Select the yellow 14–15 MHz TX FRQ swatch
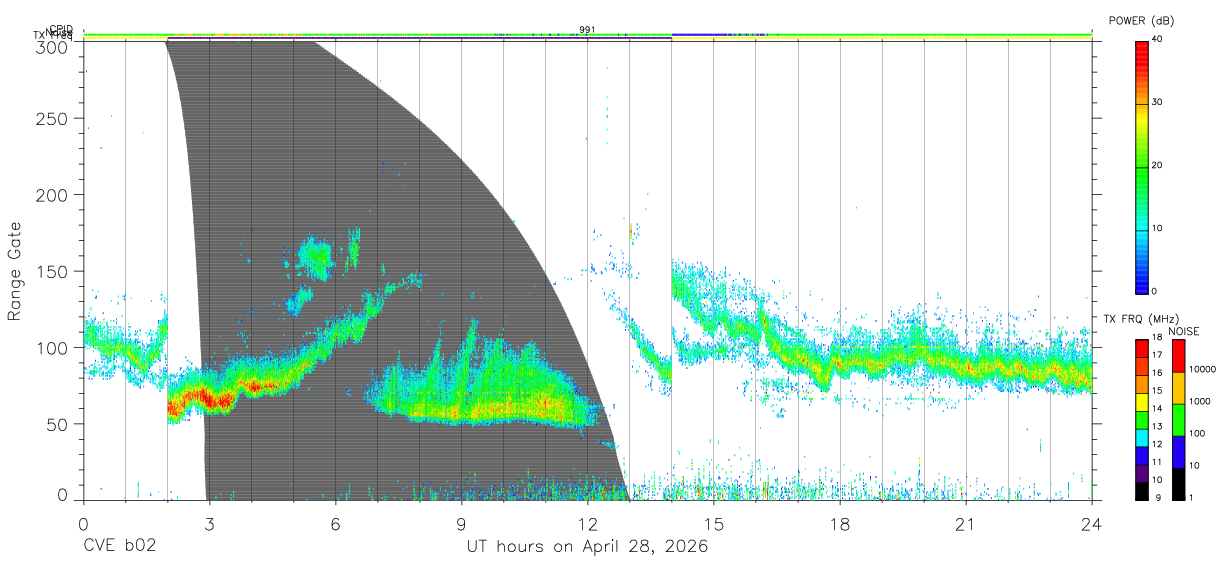The image size is (1228, 567). coord(1141,401)
